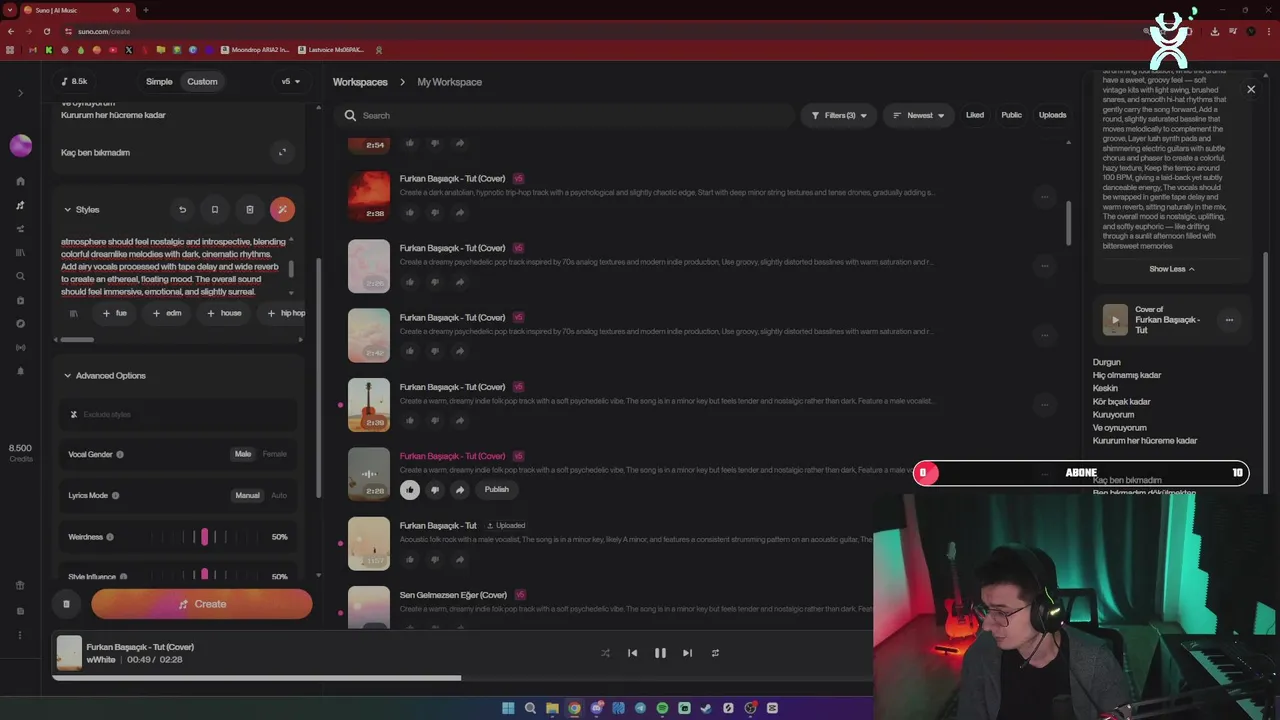
Task: Add the 'hip hop' style tag
Action: tap(285, 313)
